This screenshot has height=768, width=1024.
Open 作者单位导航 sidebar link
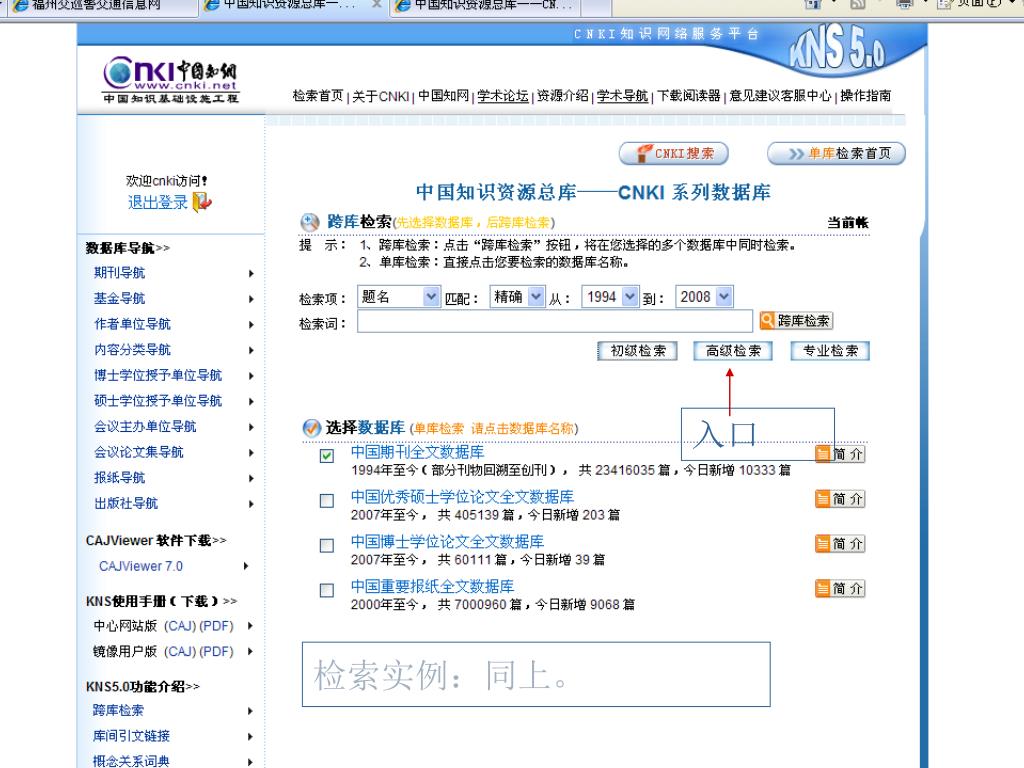(x=133, y=324)
